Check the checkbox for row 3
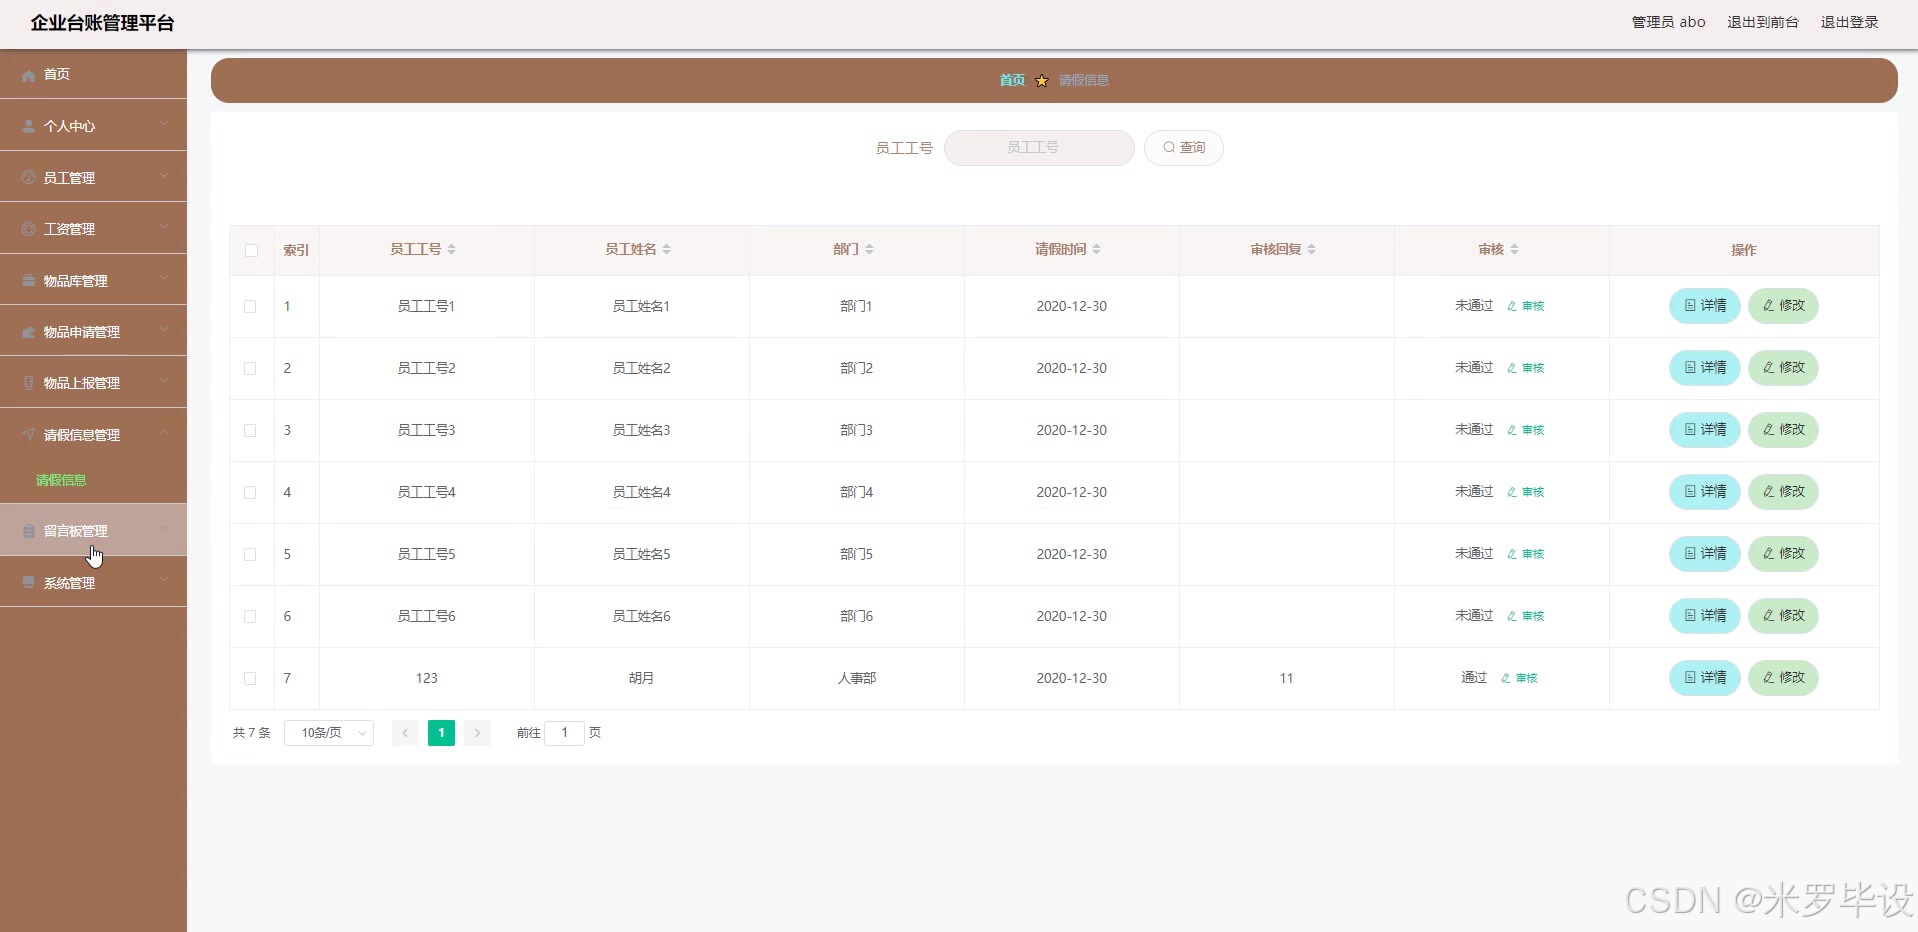Screen dimensions: 1918x932 [250, 431]
